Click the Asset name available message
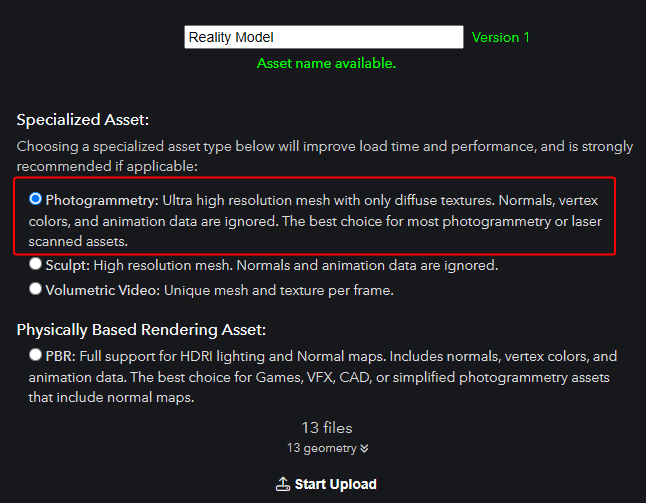Image resolution: width=646 pixels, height=503 pixels. tap(326, 63)
